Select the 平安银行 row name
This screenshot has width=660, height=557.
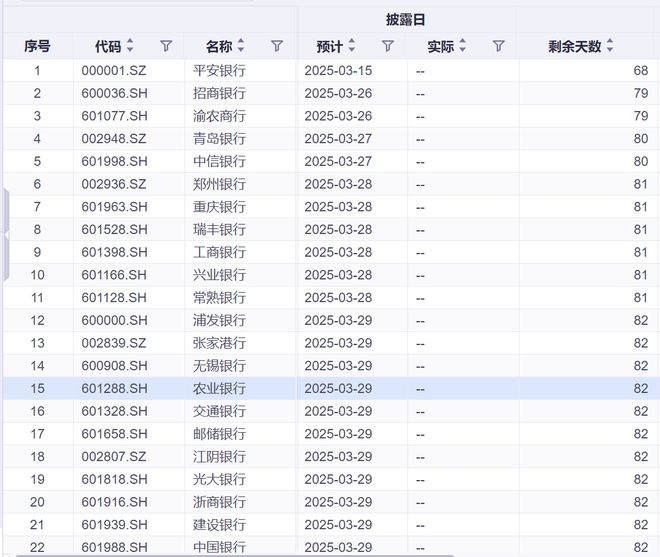coord(219,70)
